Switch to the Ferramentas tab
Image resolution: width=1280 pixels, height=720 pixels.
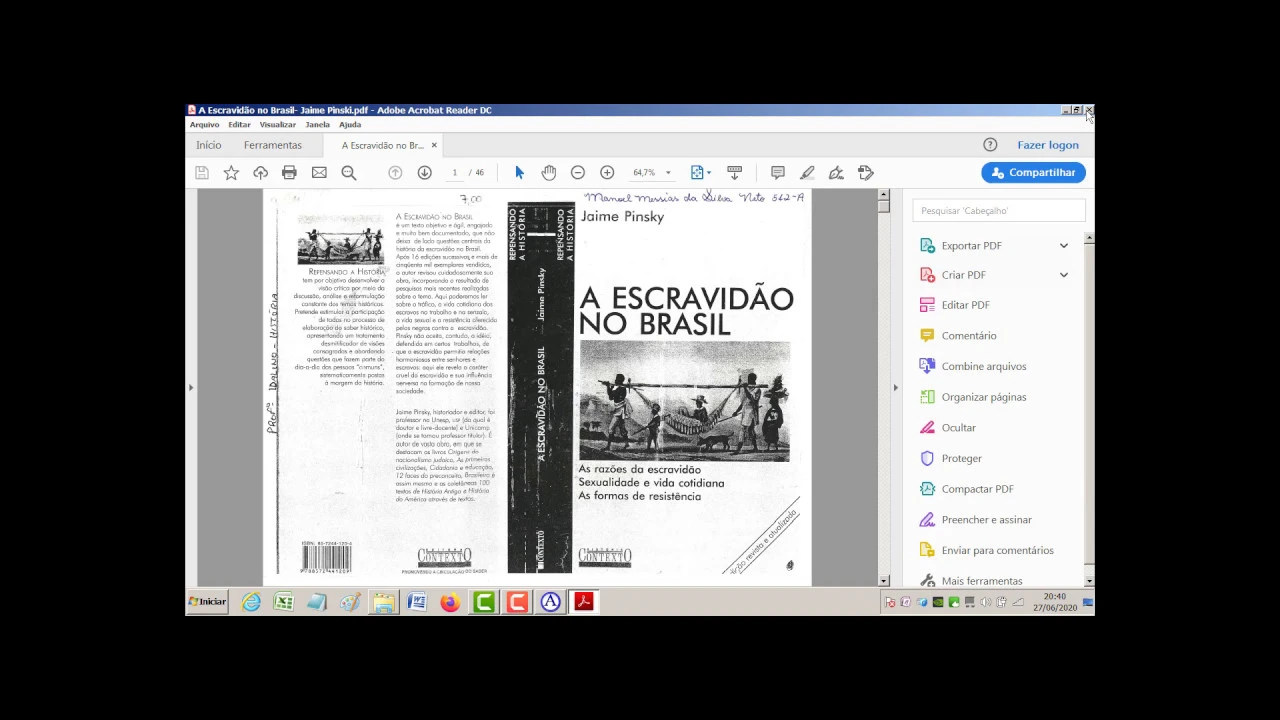coord(273,145)
